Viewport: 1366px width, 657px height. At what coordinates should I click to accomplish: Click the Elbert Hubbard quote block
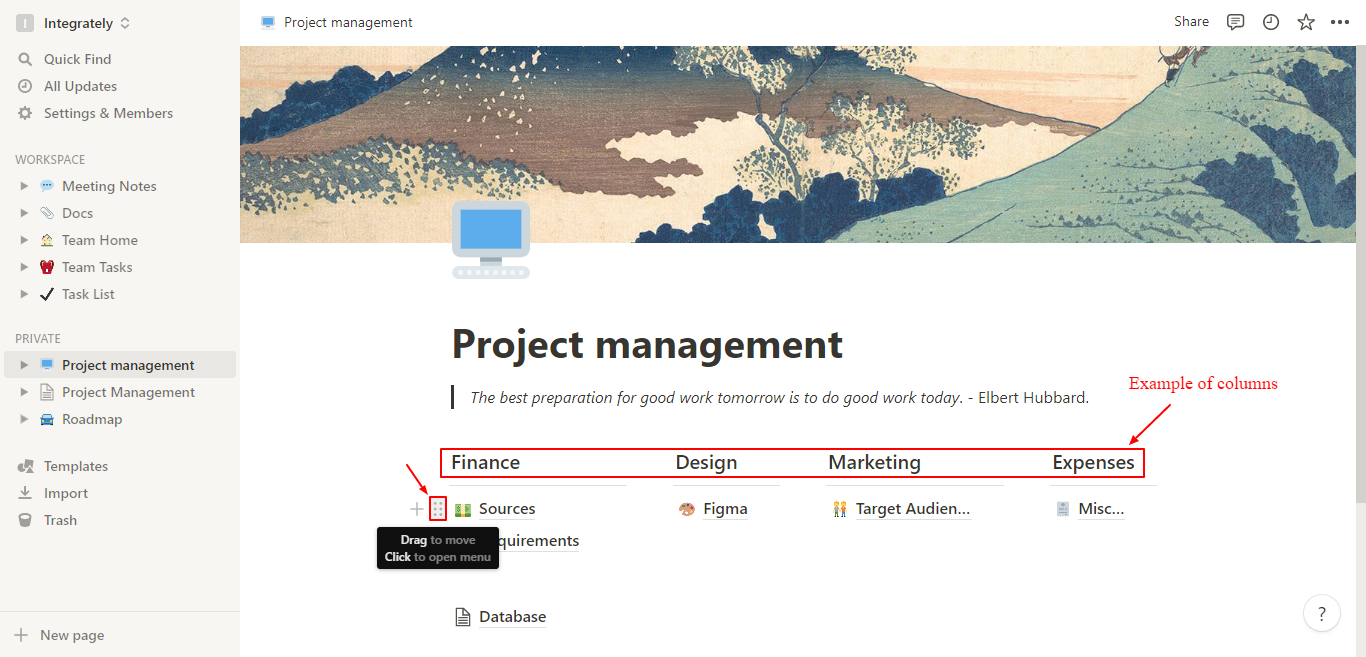[779, 397]
